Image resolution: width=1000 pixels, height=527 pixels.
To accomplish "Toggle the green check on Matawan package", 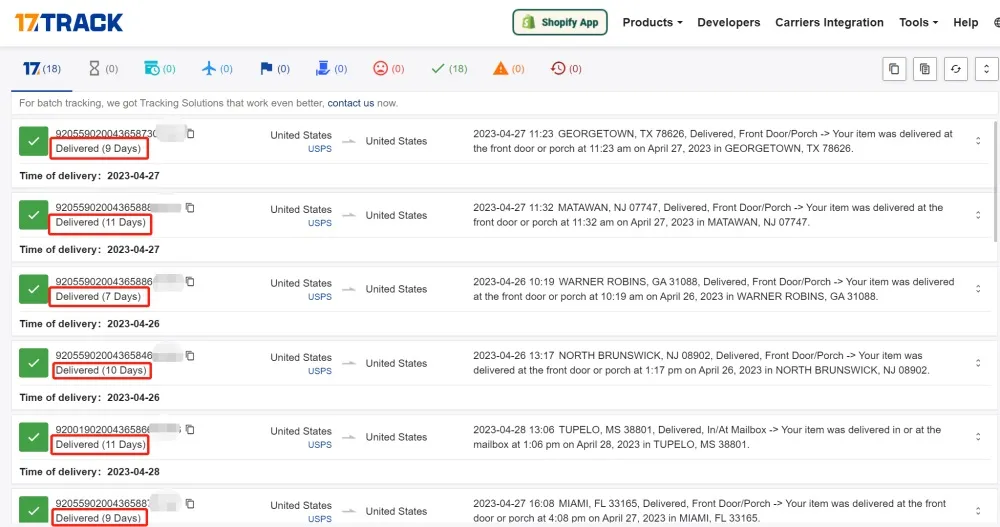I will click(x=34, y=215).
